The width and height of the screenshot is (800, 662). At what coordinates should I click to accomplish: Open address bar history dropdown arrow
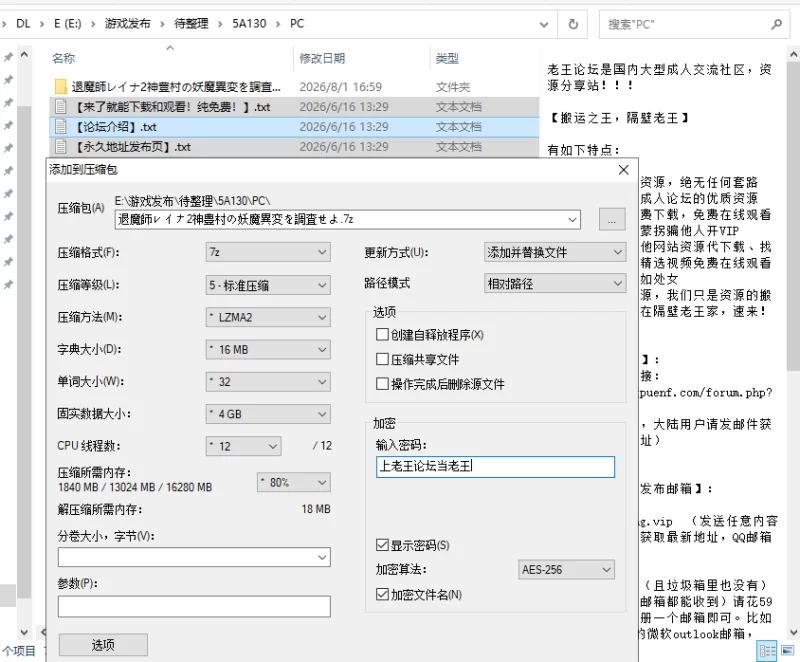[544, 24]
